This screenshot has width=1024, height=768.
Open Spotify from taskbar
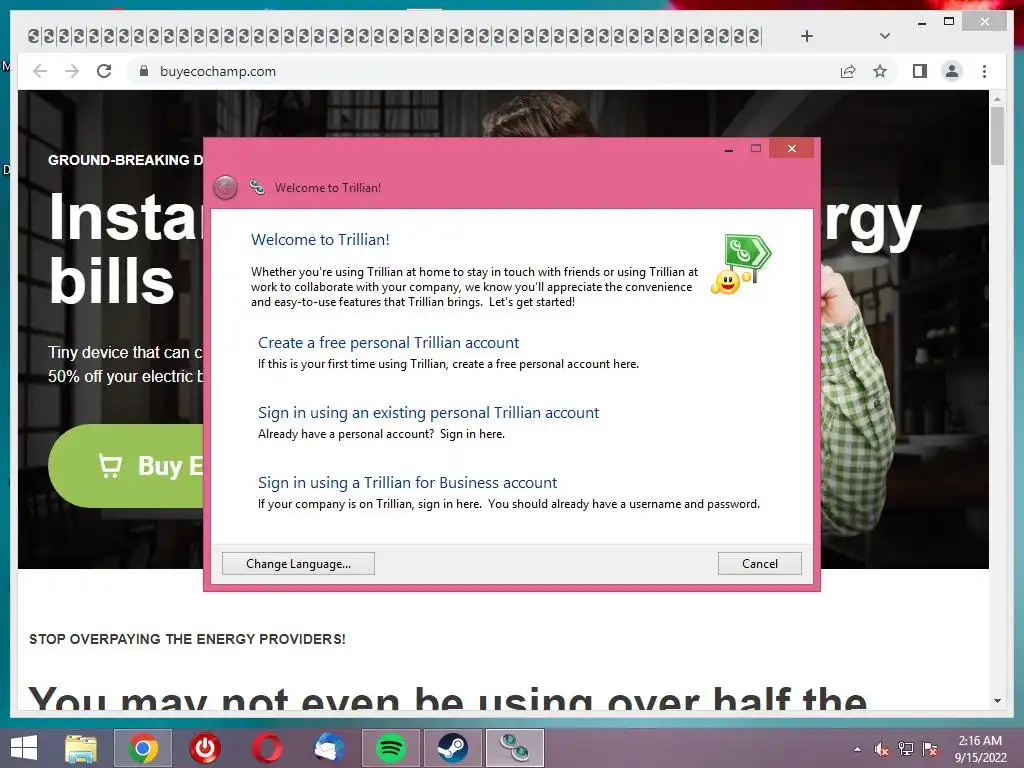pyautogui.click(x=391, y=748)
